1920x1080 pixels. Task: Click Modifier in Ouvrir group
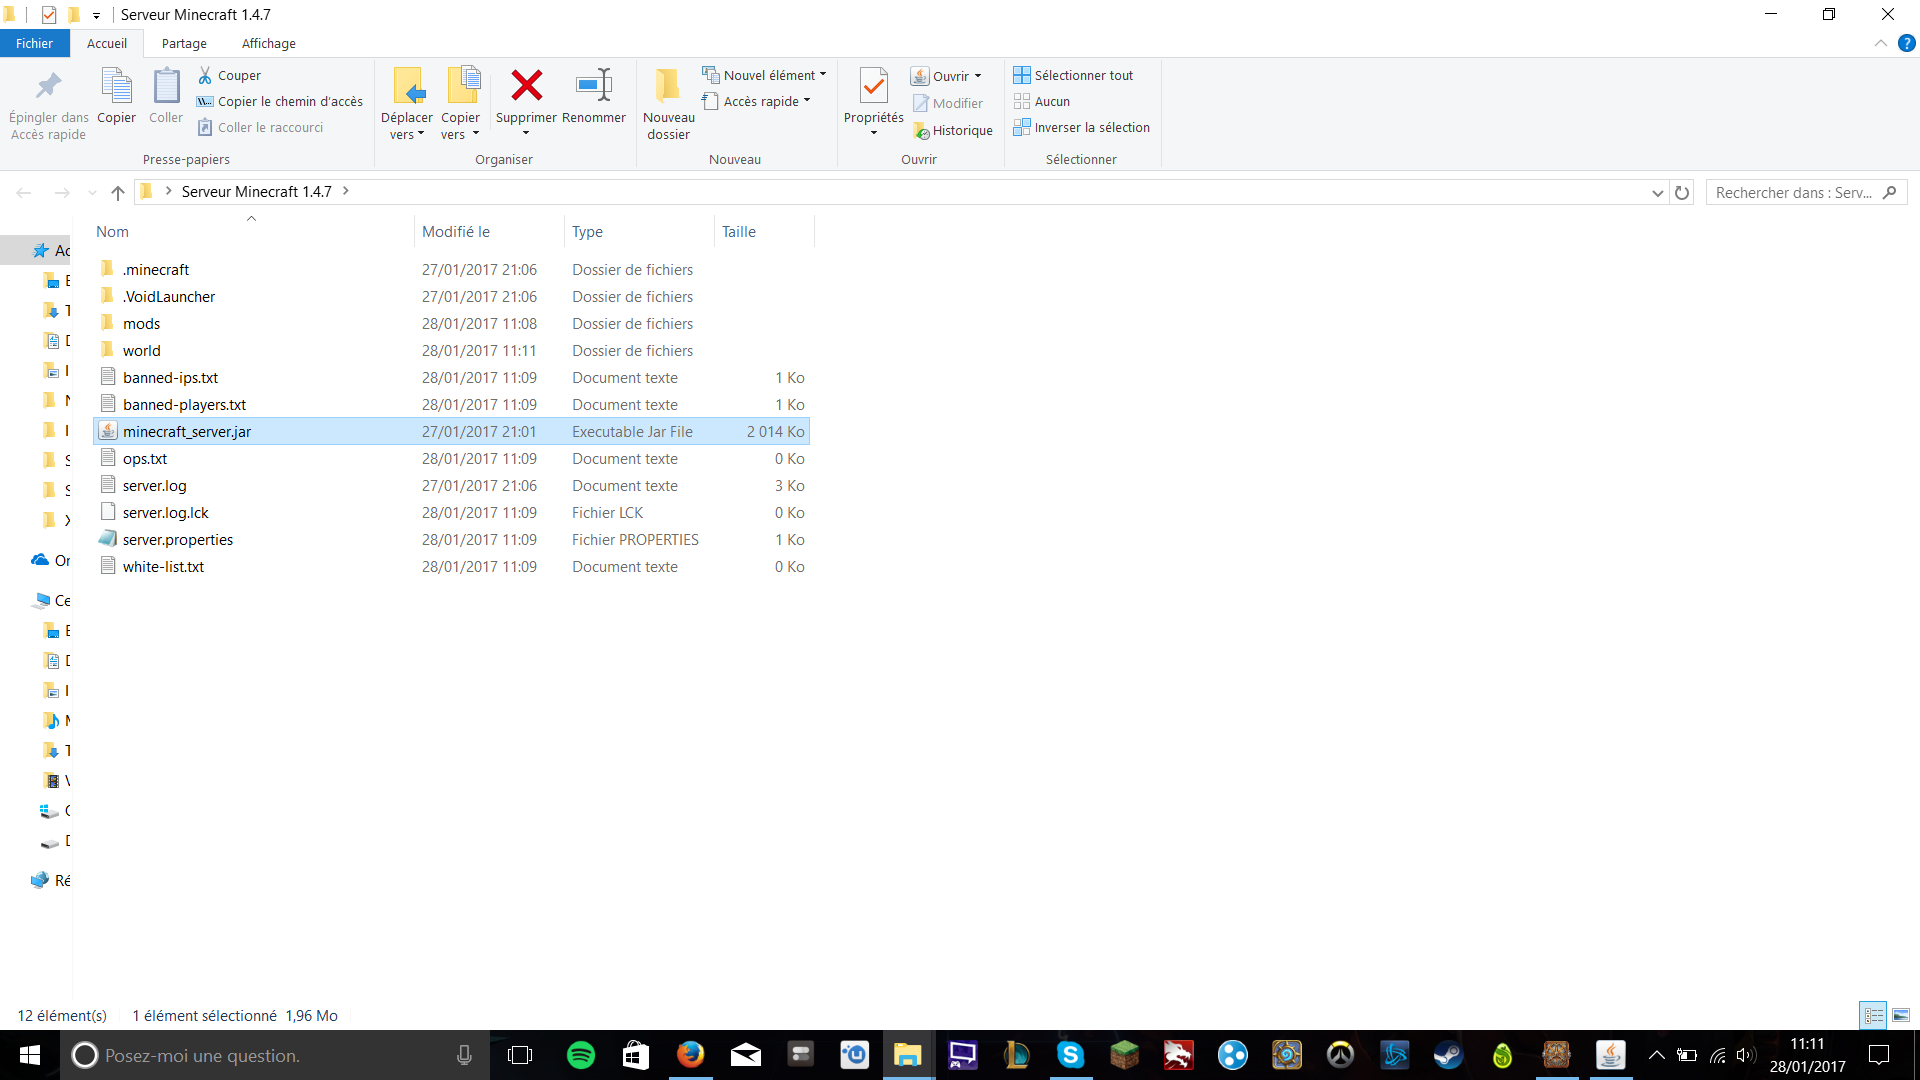948,103
